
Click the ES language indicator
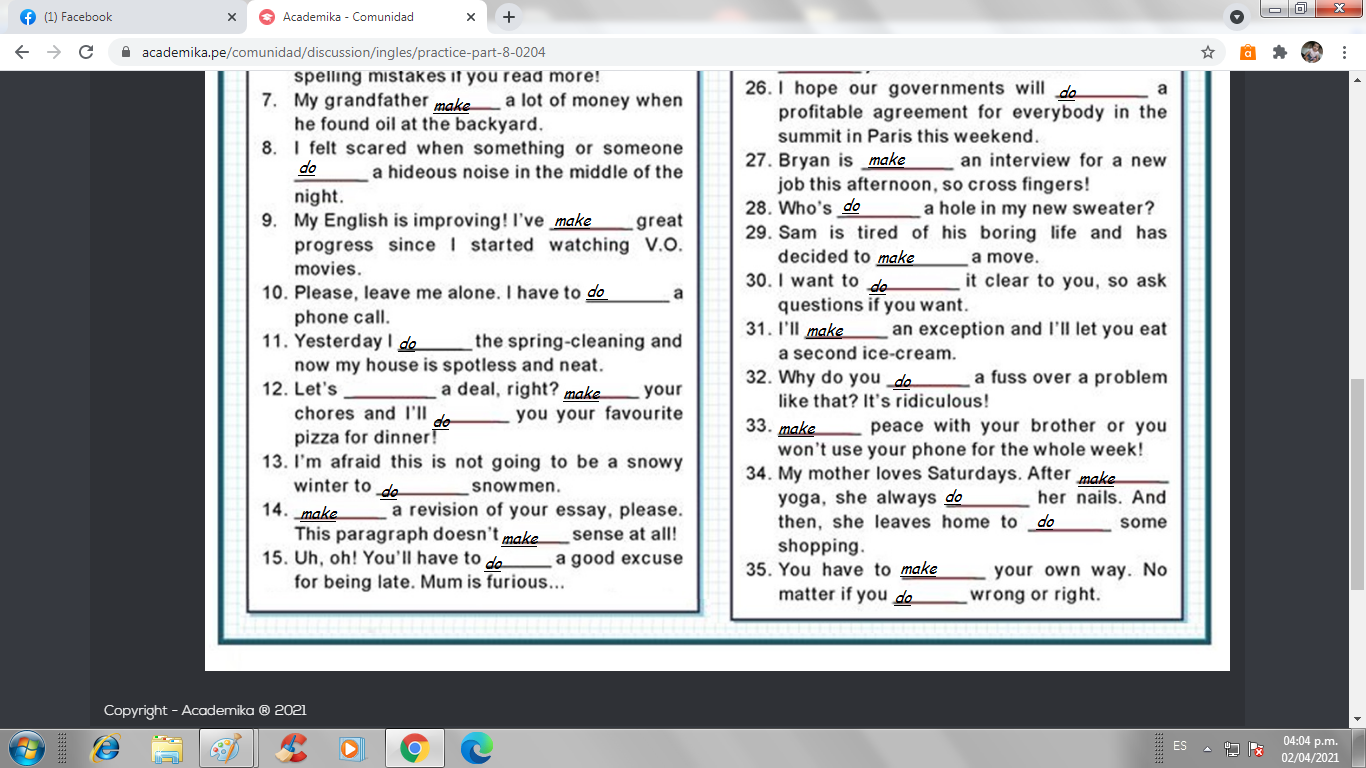click(1180, 746)
